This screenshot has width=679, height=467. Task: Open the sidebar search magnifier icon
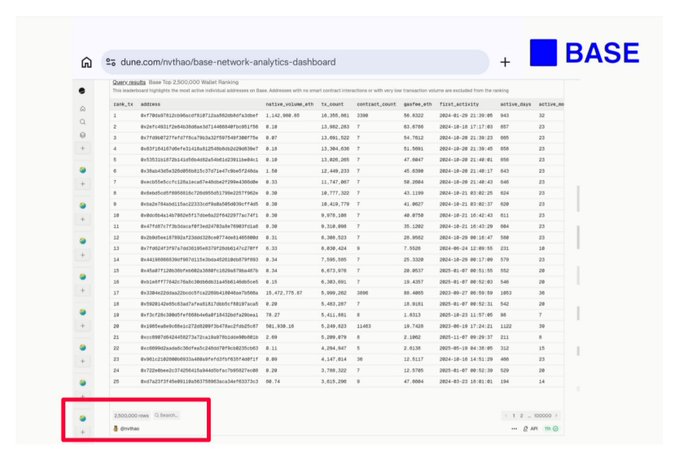(x=83, y=122)
